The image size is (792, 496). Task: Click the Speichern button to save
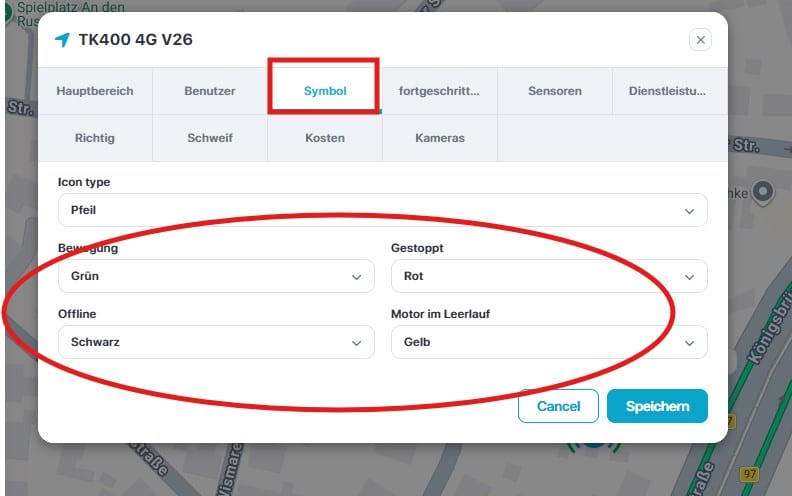pyautogui.click(x=656, y=406)
